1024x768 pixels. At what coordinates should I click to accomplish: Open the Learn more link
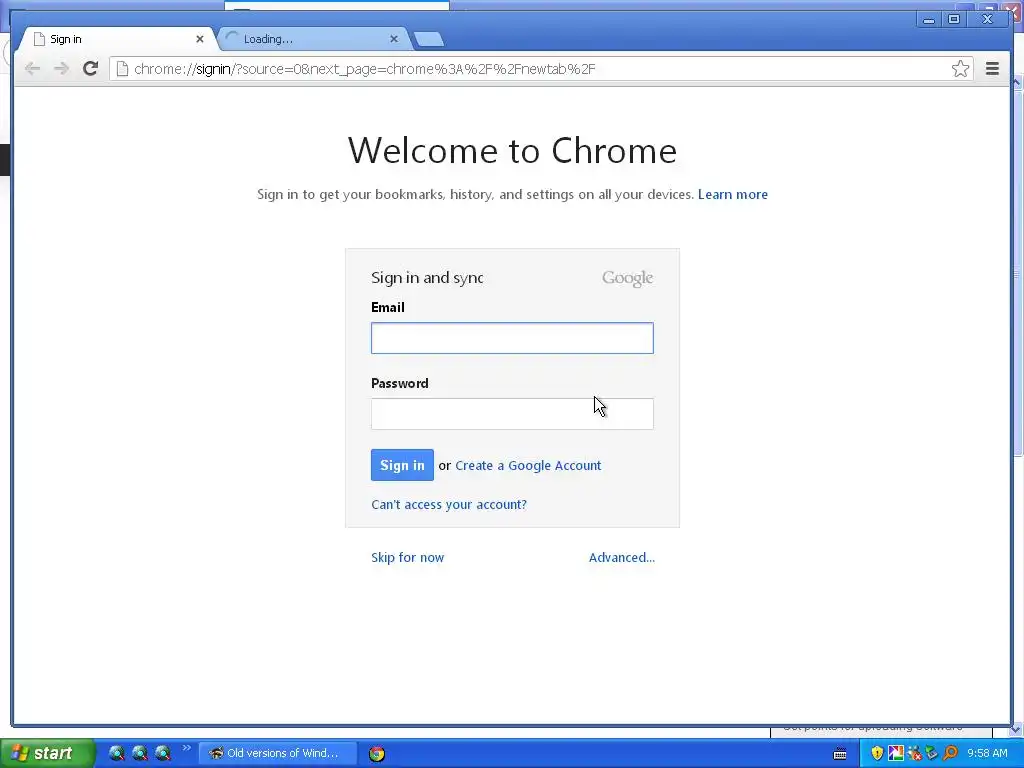click(x=733, y=195)
